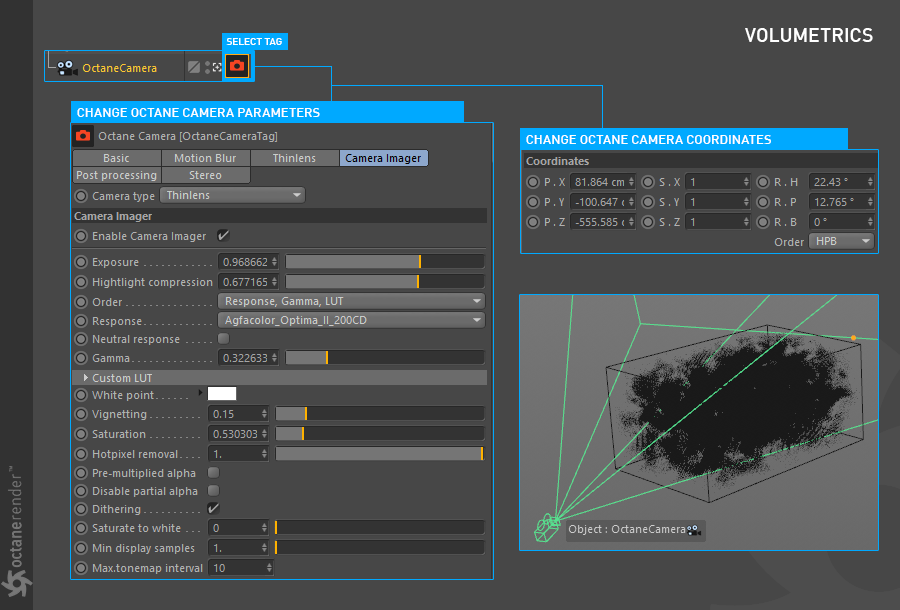Click the R . H keyframe radio dot
900x610 pixels.
click(763, 182)
